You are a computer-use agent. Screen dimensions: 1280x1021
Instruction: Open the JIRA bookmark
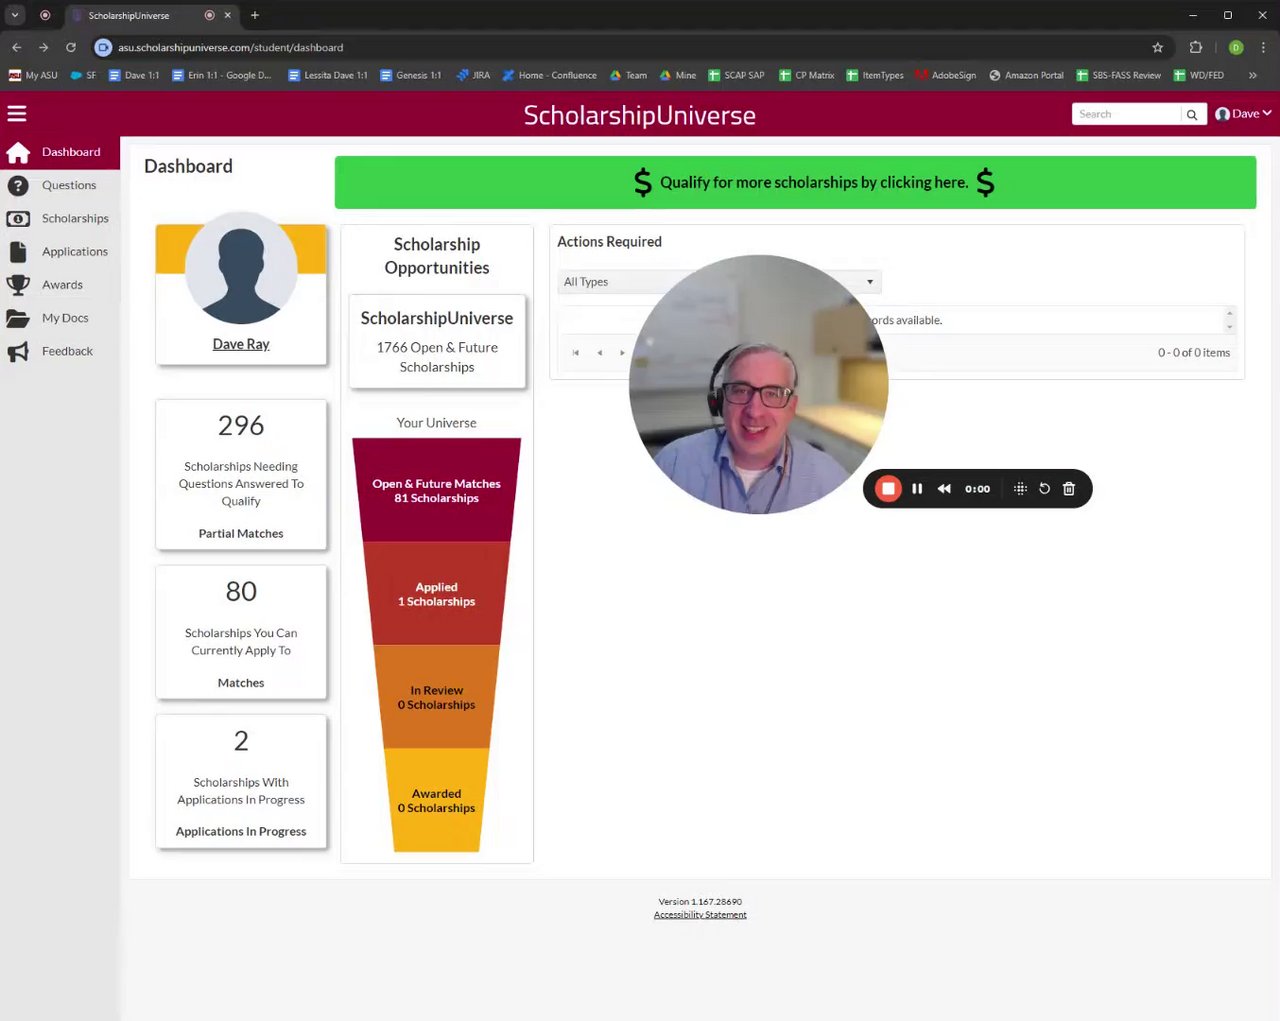coord(473,75)
